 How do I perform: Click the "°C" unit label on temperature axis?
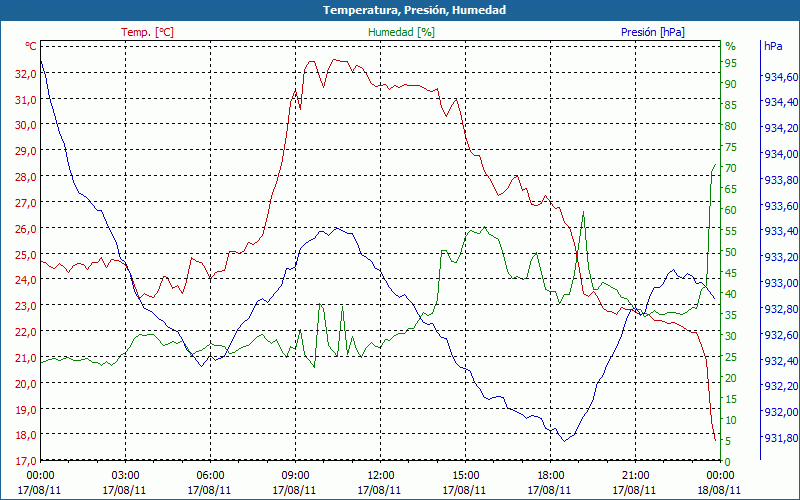(31, 46)
